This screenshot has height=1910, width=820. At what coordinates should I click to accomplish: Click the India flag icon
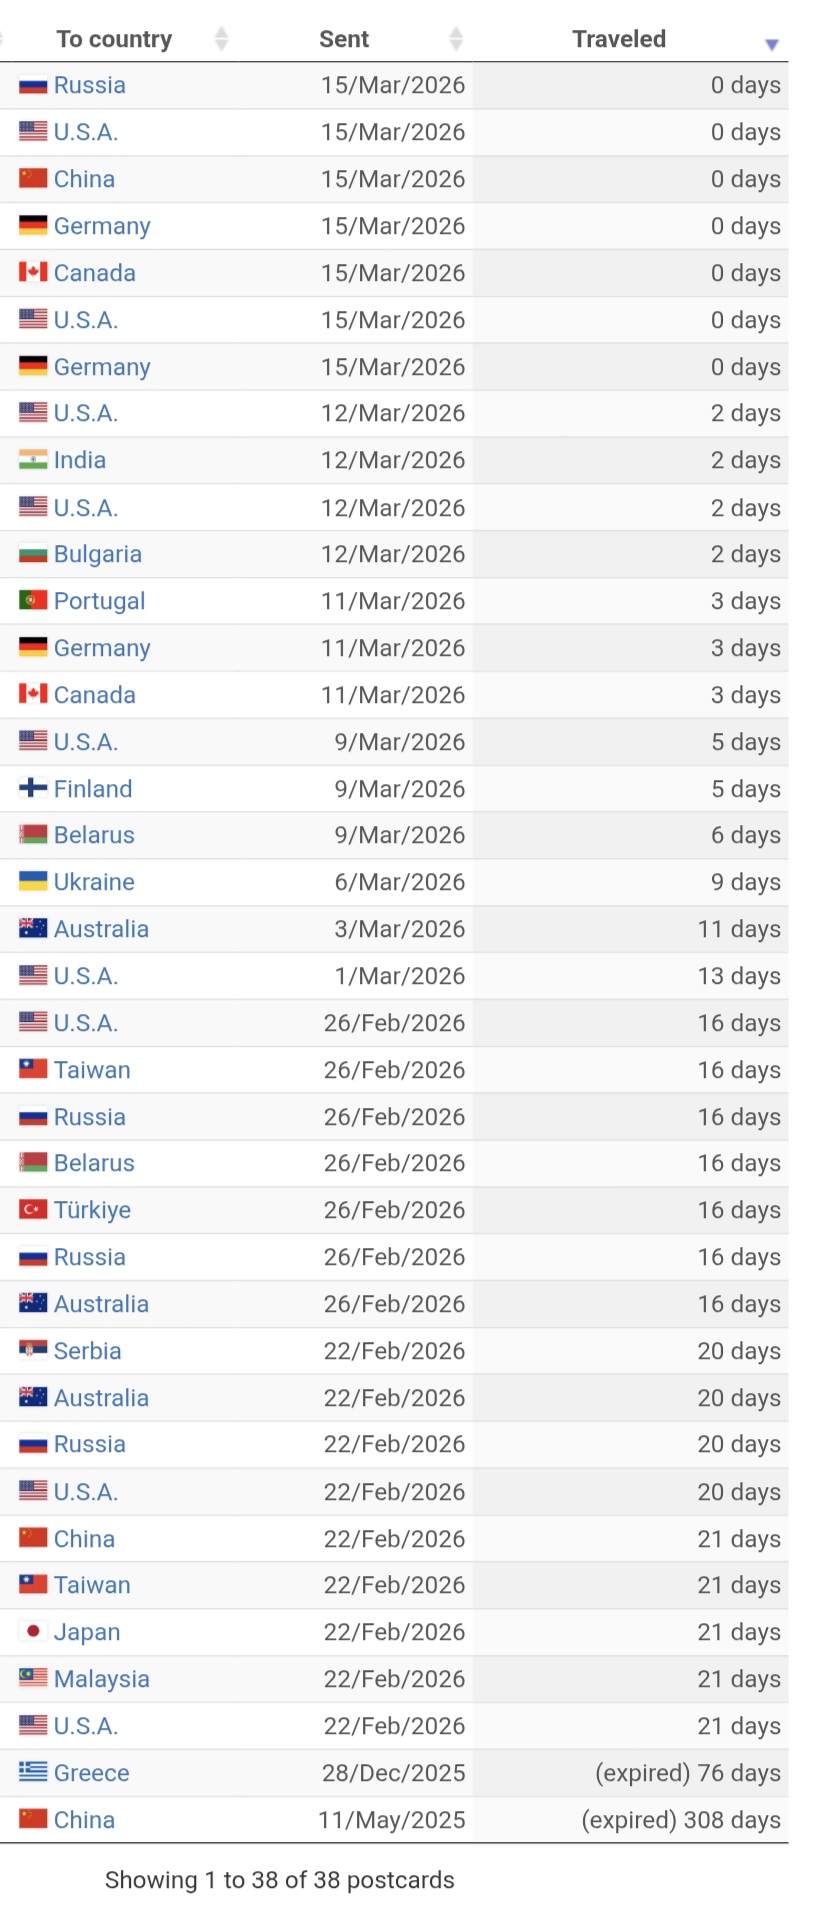[33, 460]
